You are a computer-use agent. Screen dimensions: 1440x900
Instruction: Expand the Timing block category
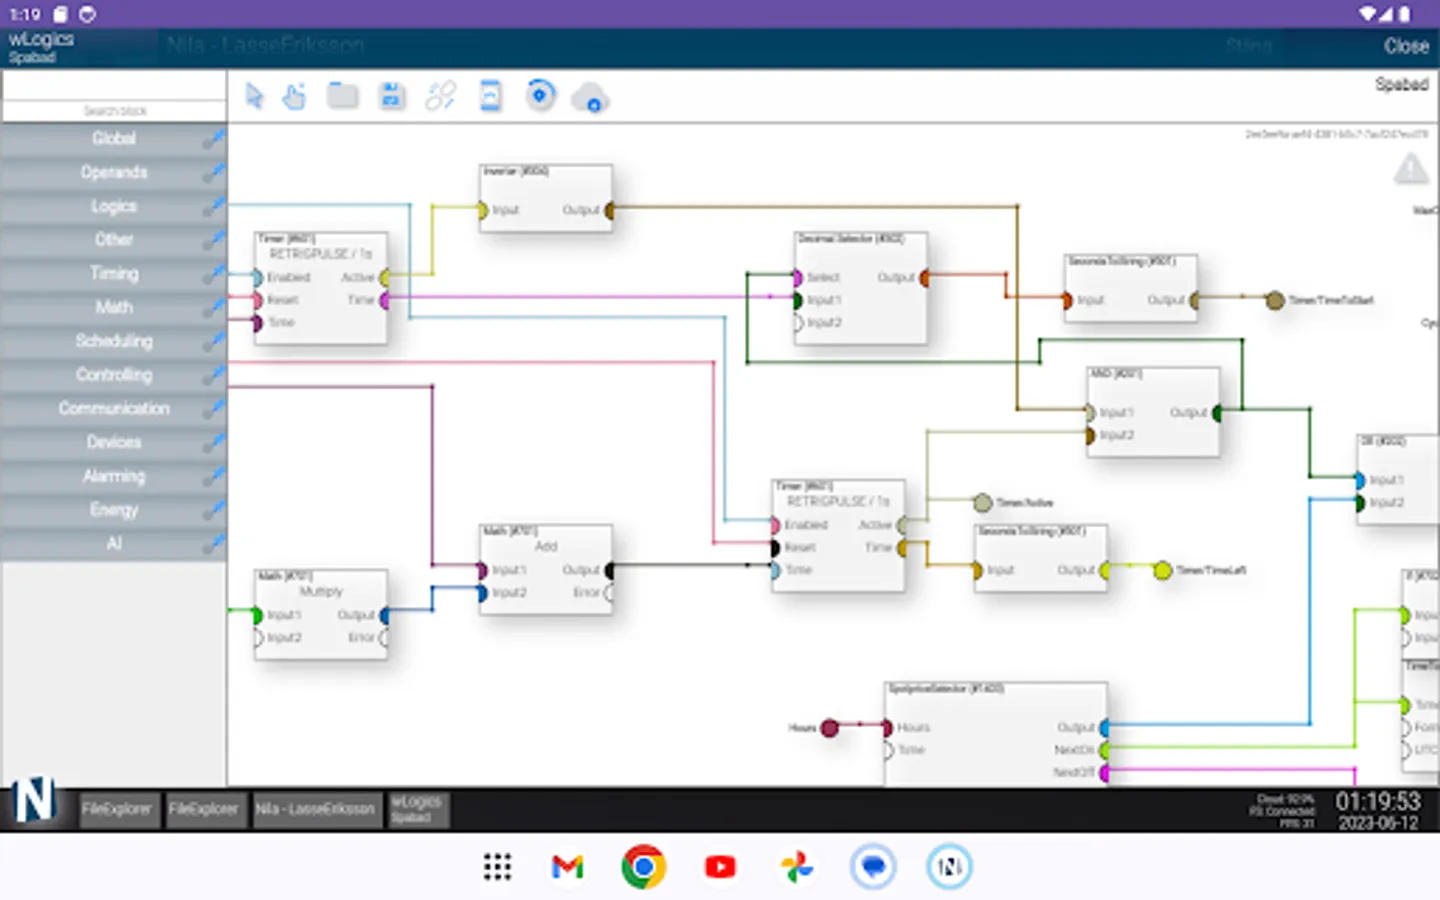pos(114,274)
